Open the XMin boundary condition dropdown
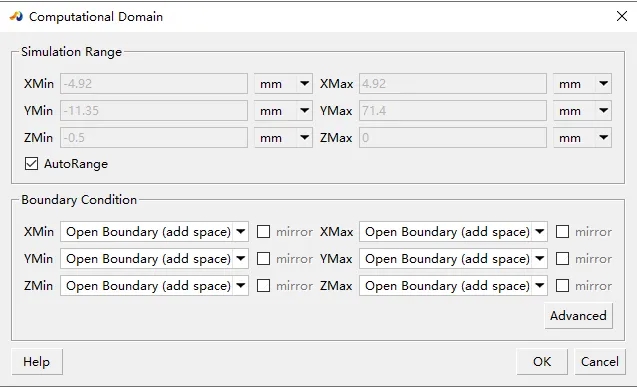Screen dimensions: 637x387 coord(154,231)
